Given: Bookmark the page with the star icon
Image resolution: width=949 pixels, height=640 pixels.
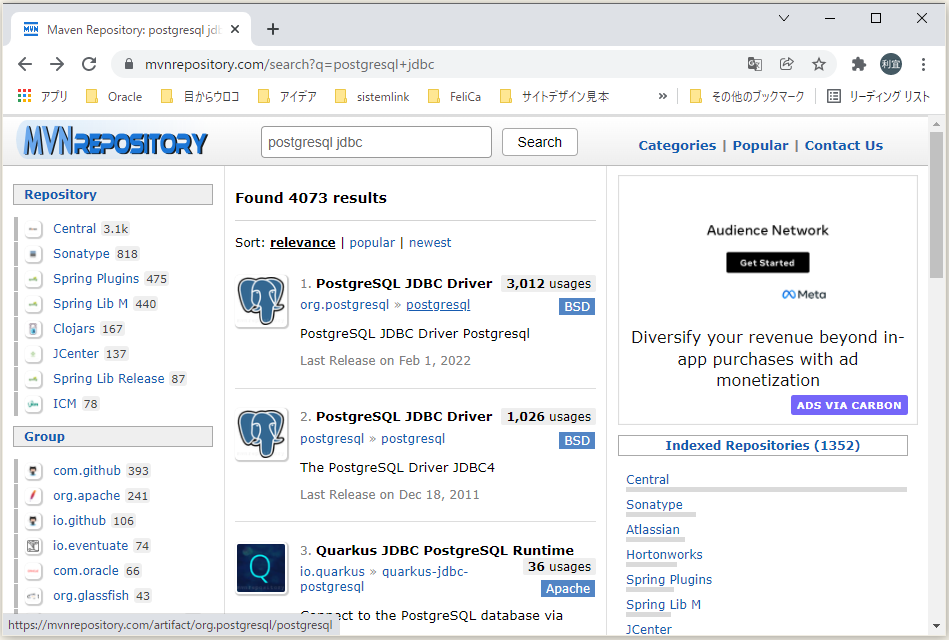Looking at the screenshot, I should pos(819,62).
